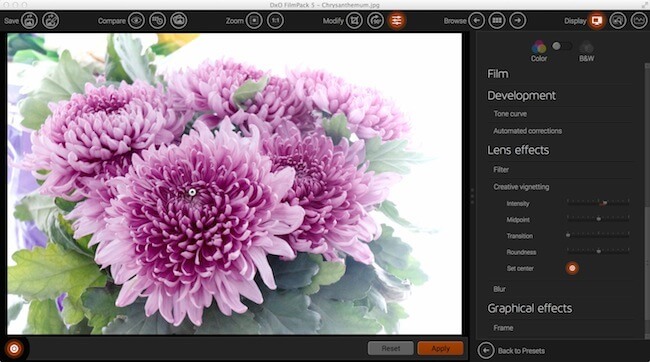This screenshot has width=650, height=362.
Task: Collapse the Lens effects section
Action: click(x=518, y=150)
